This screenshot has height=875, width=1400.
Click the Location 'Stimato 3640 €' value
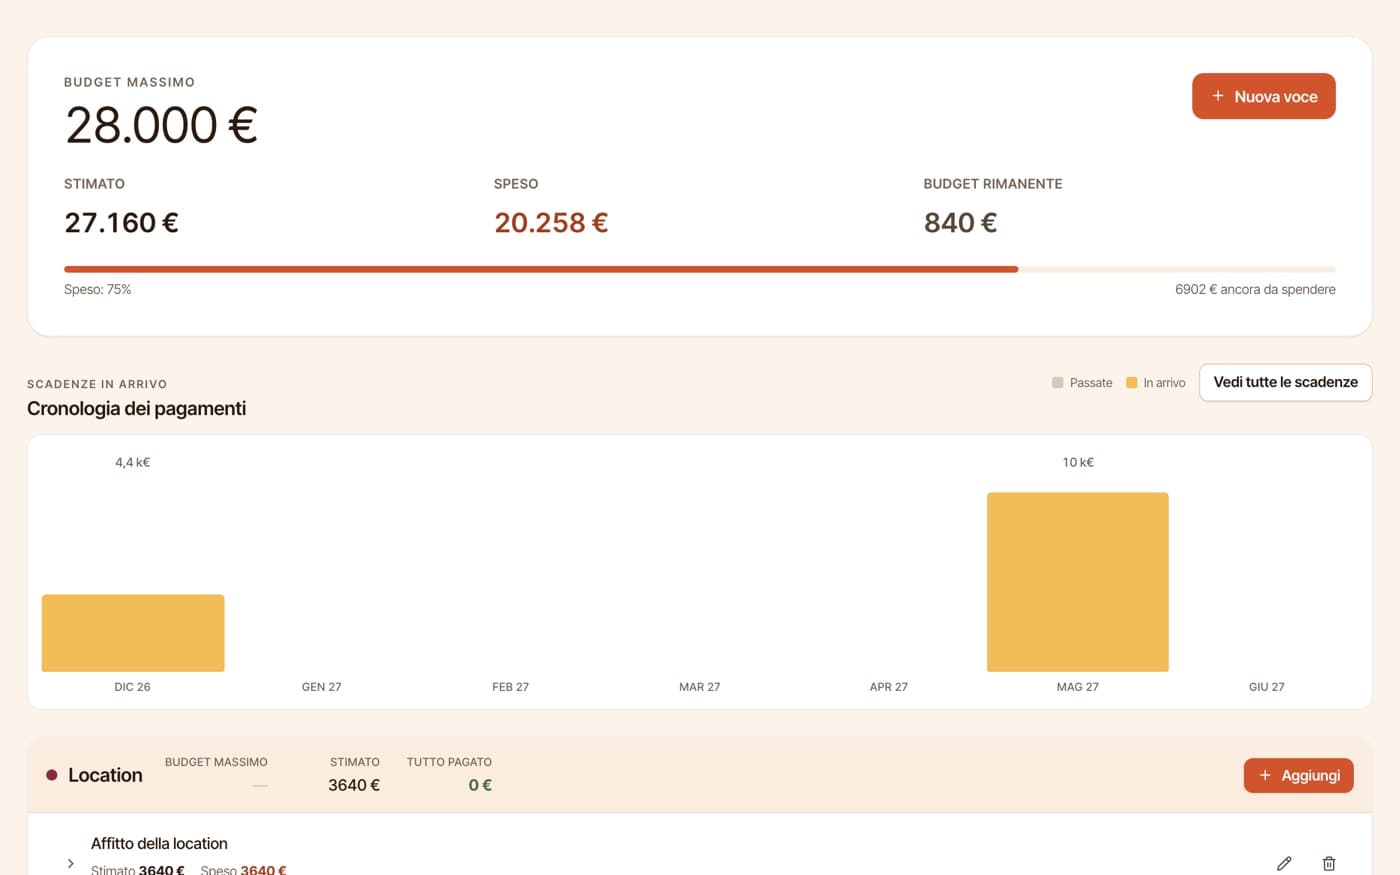click(x=354, y=785)
